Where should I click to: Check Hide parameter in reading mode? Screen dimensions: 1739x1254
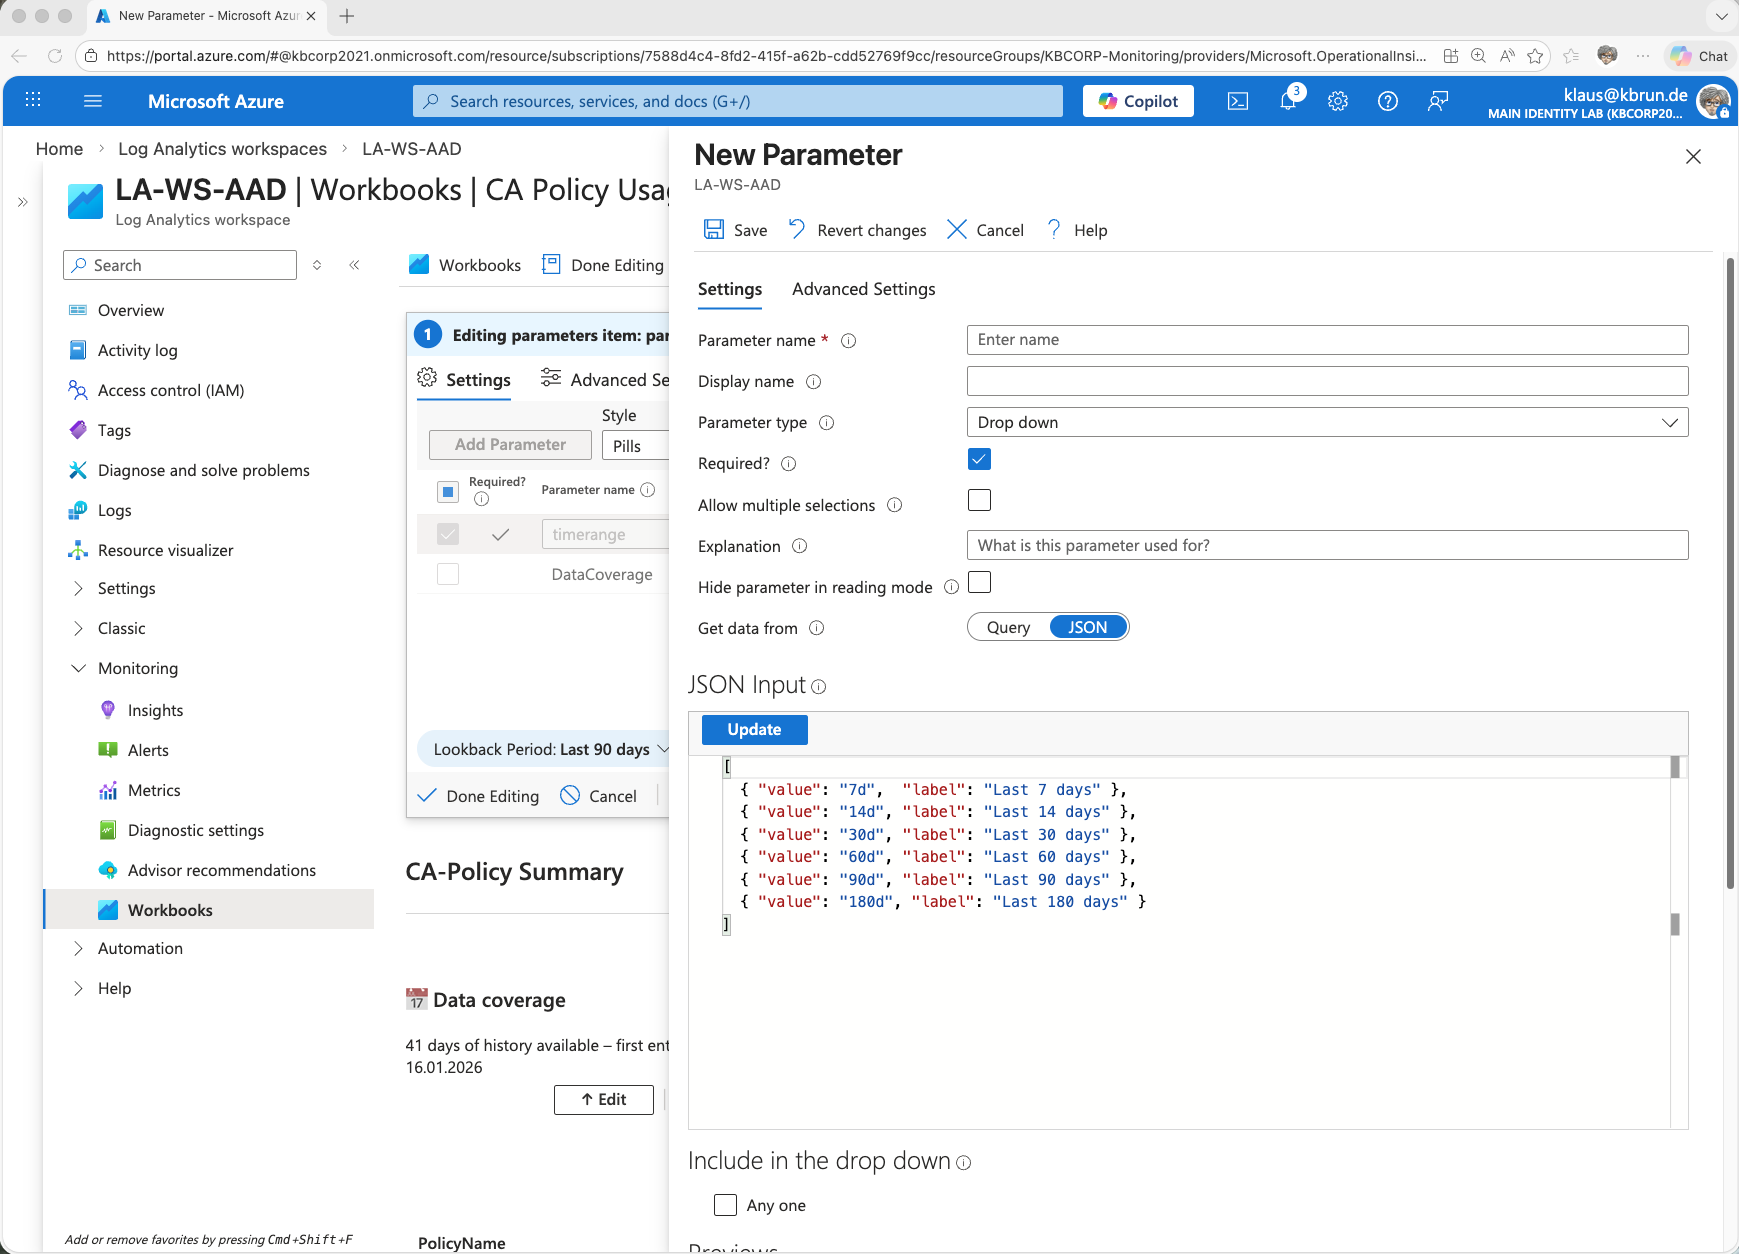[x=979, y=582]
